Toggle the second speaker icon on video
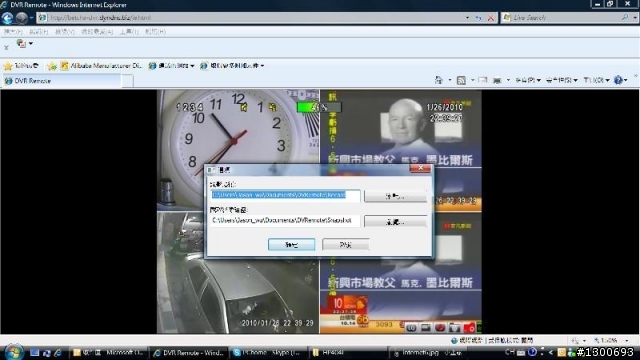The width and height of the screenshot is (640, 360). tap(273, 107)
